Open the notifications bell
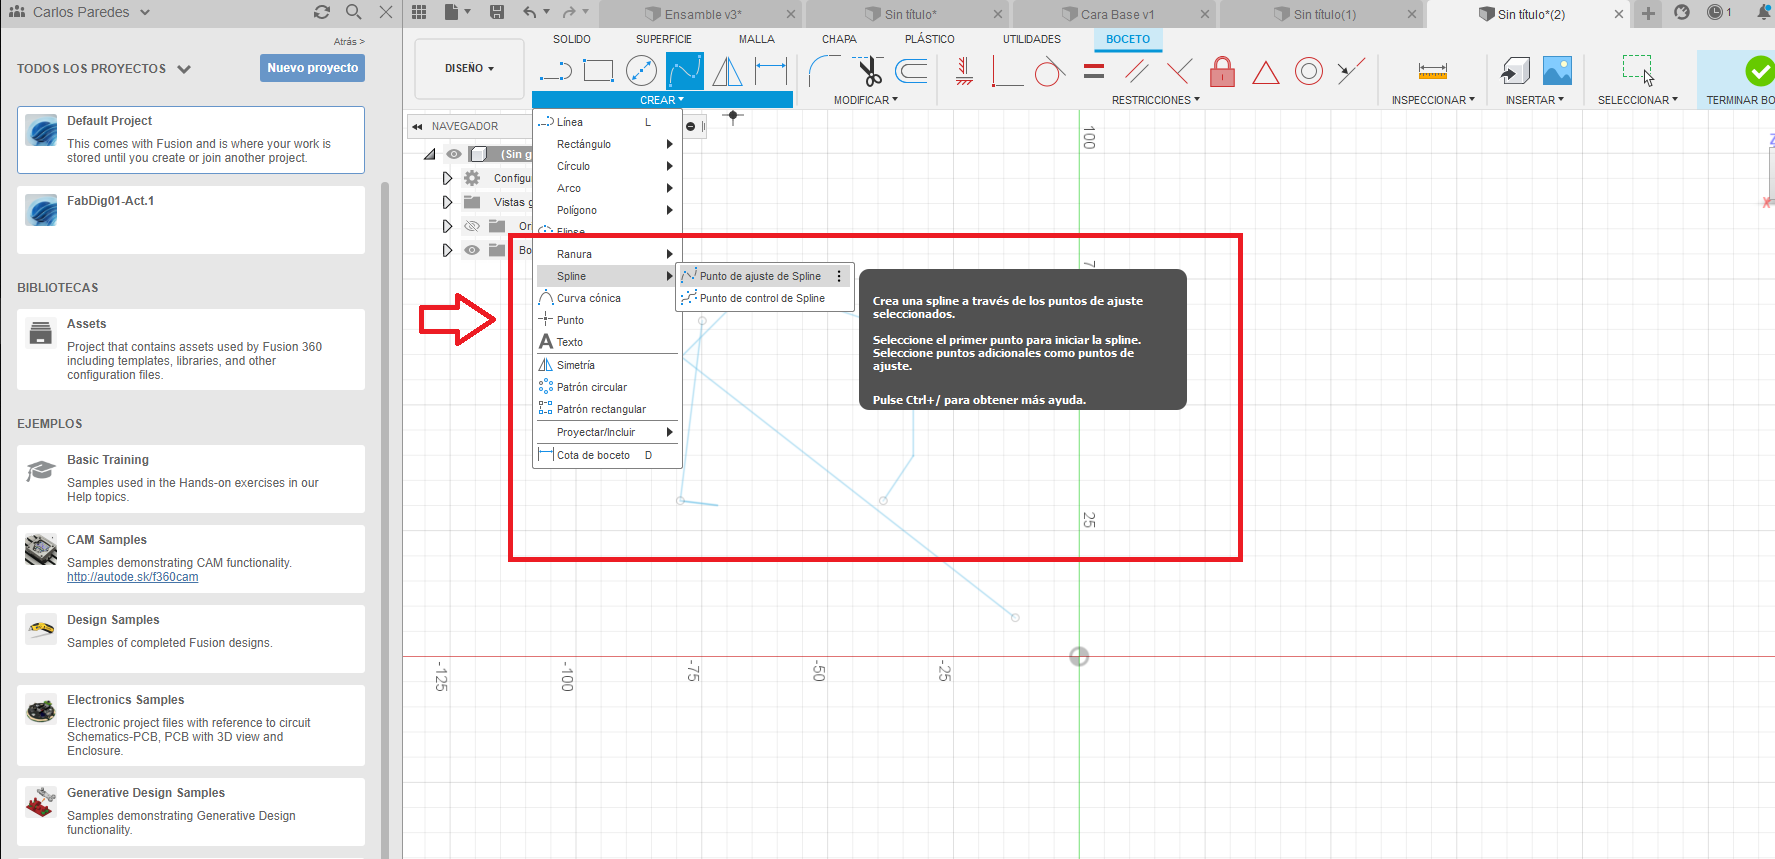 pos(1764,12)
